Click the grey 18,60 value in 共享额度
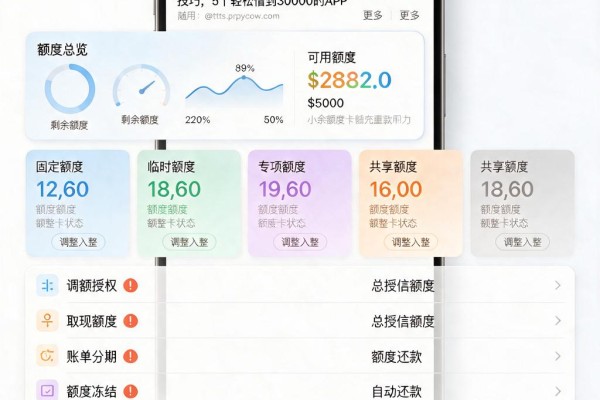600x400 pixels. tap(507, 189)
